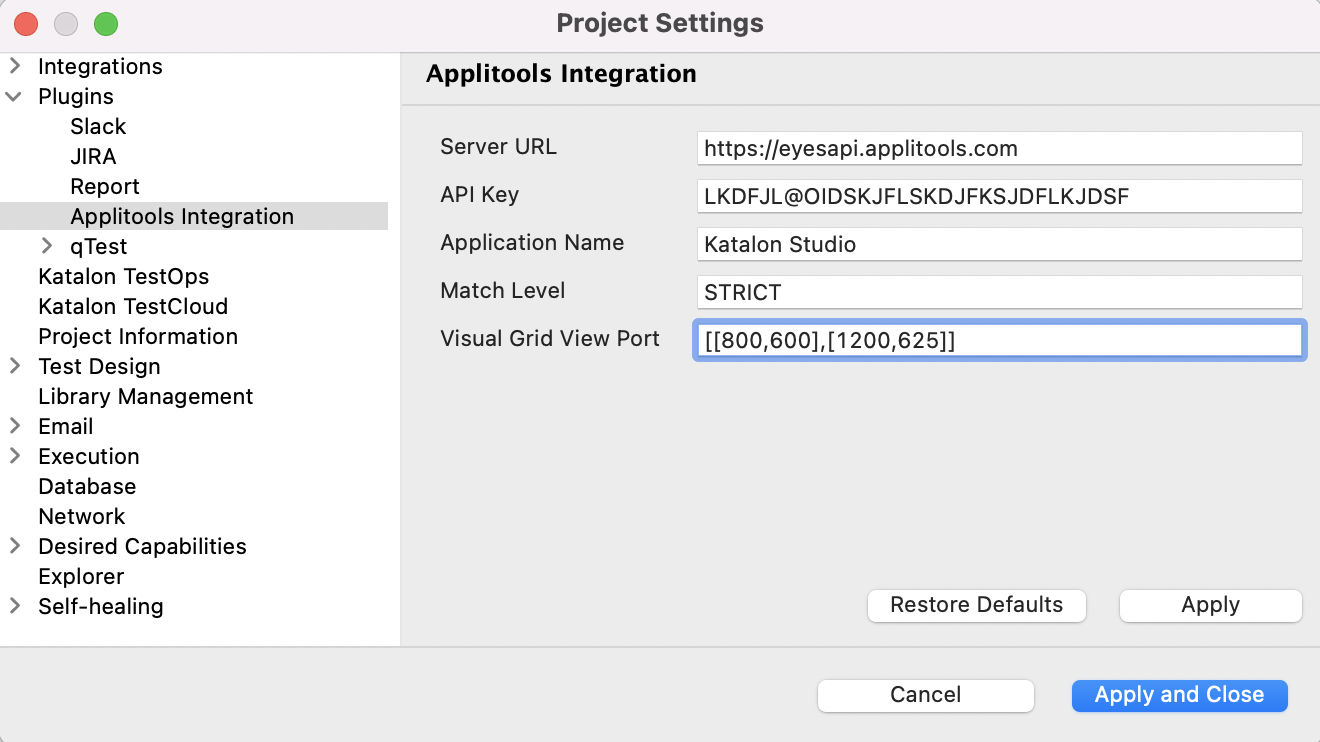1320x742 pixels.
Task: Expand Desired Capabilities
Action: (x=16, y=546)
